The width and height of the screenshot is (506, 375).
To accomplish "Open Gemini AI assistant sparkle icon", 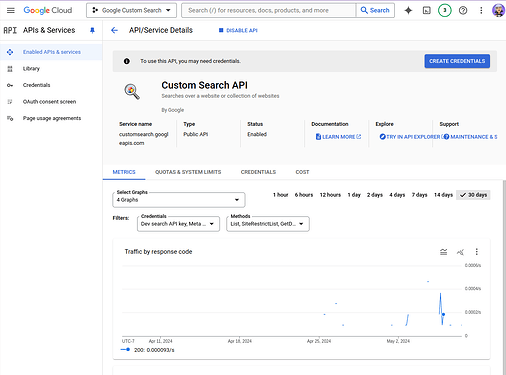I will (408, 10).
